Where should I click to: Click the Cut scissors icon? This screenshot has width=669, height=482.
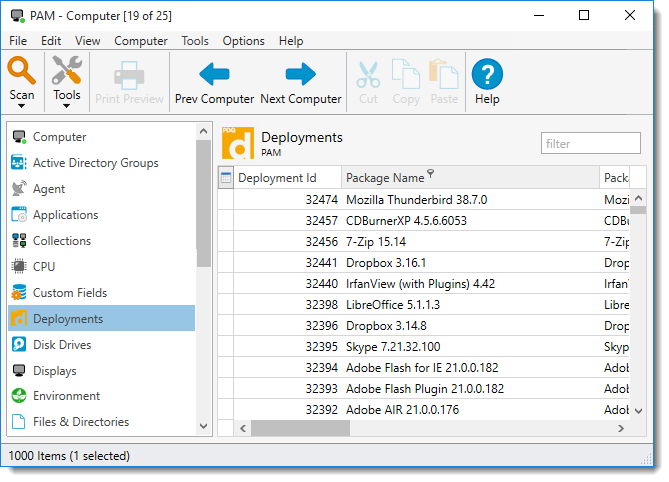(368, 75)
